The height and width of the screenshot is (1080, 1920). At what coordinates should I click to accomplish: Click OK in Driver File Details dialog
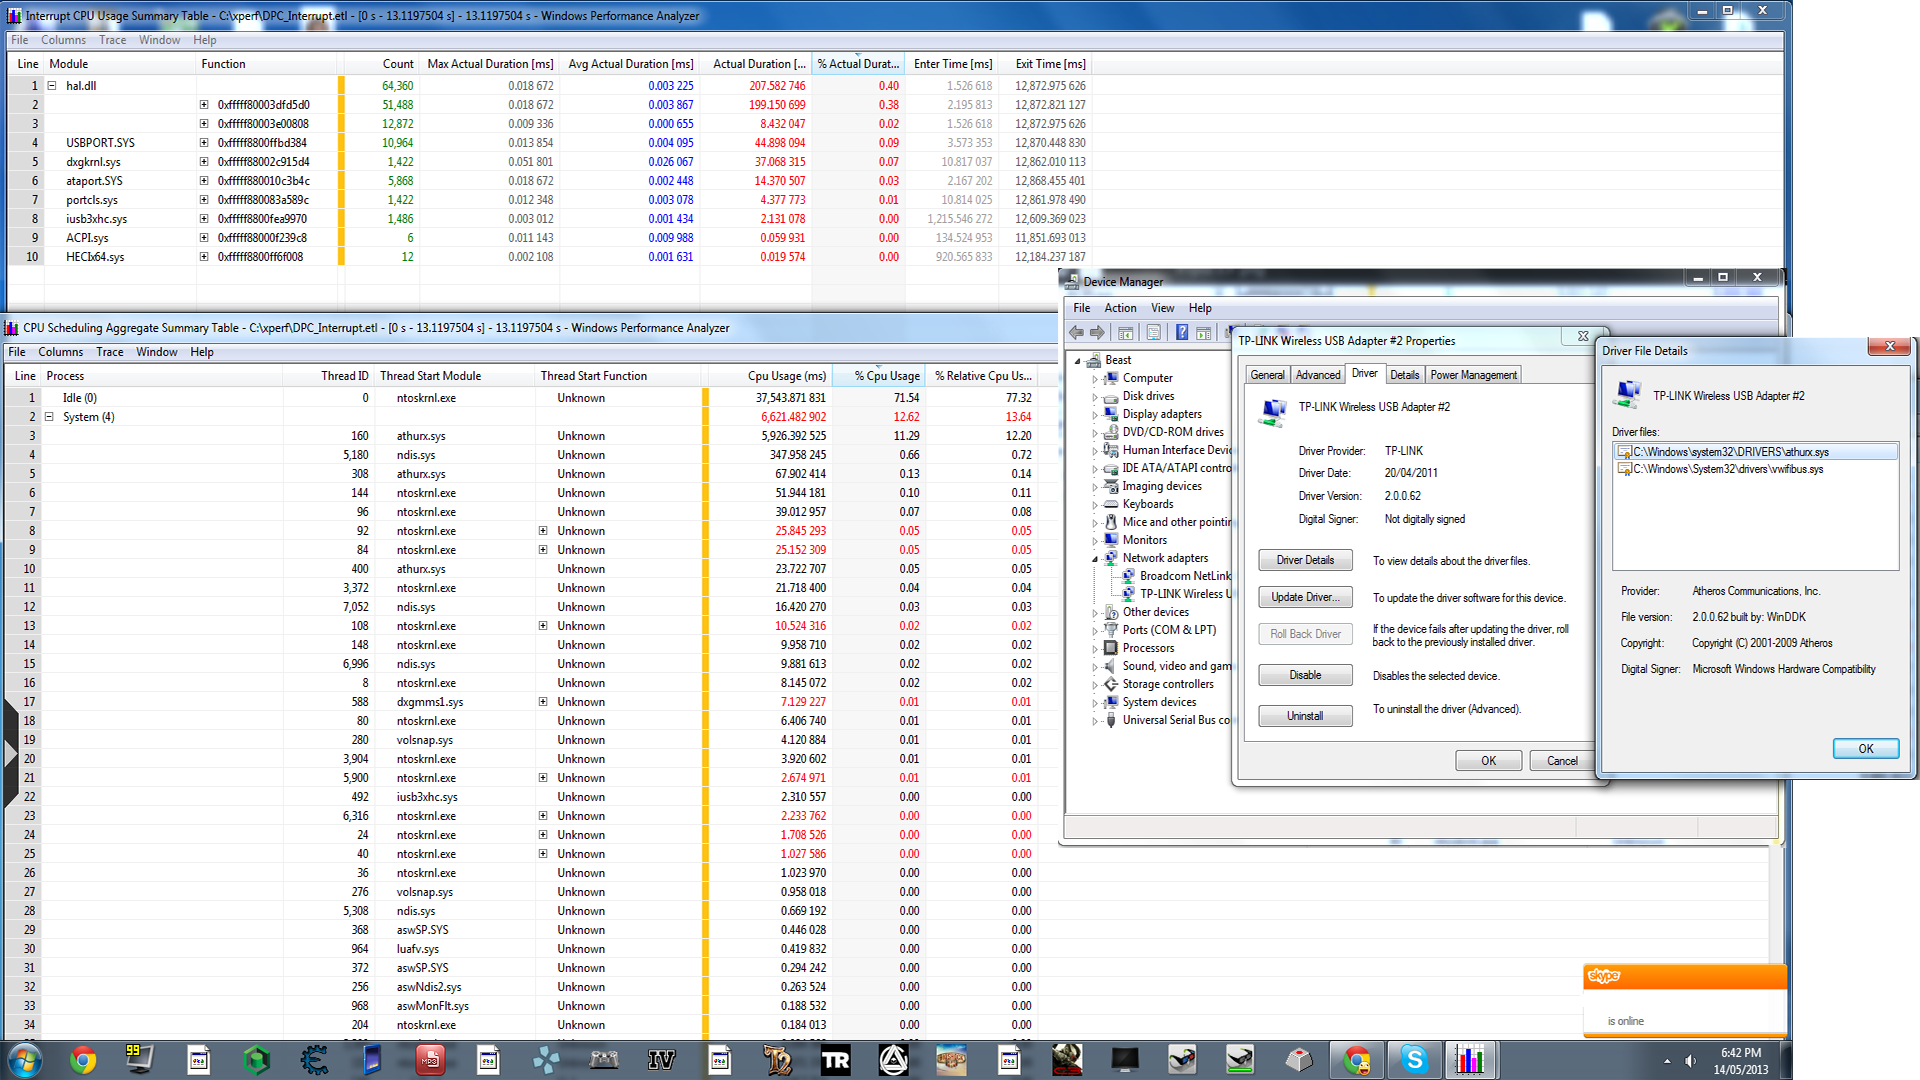point(1865,749)
